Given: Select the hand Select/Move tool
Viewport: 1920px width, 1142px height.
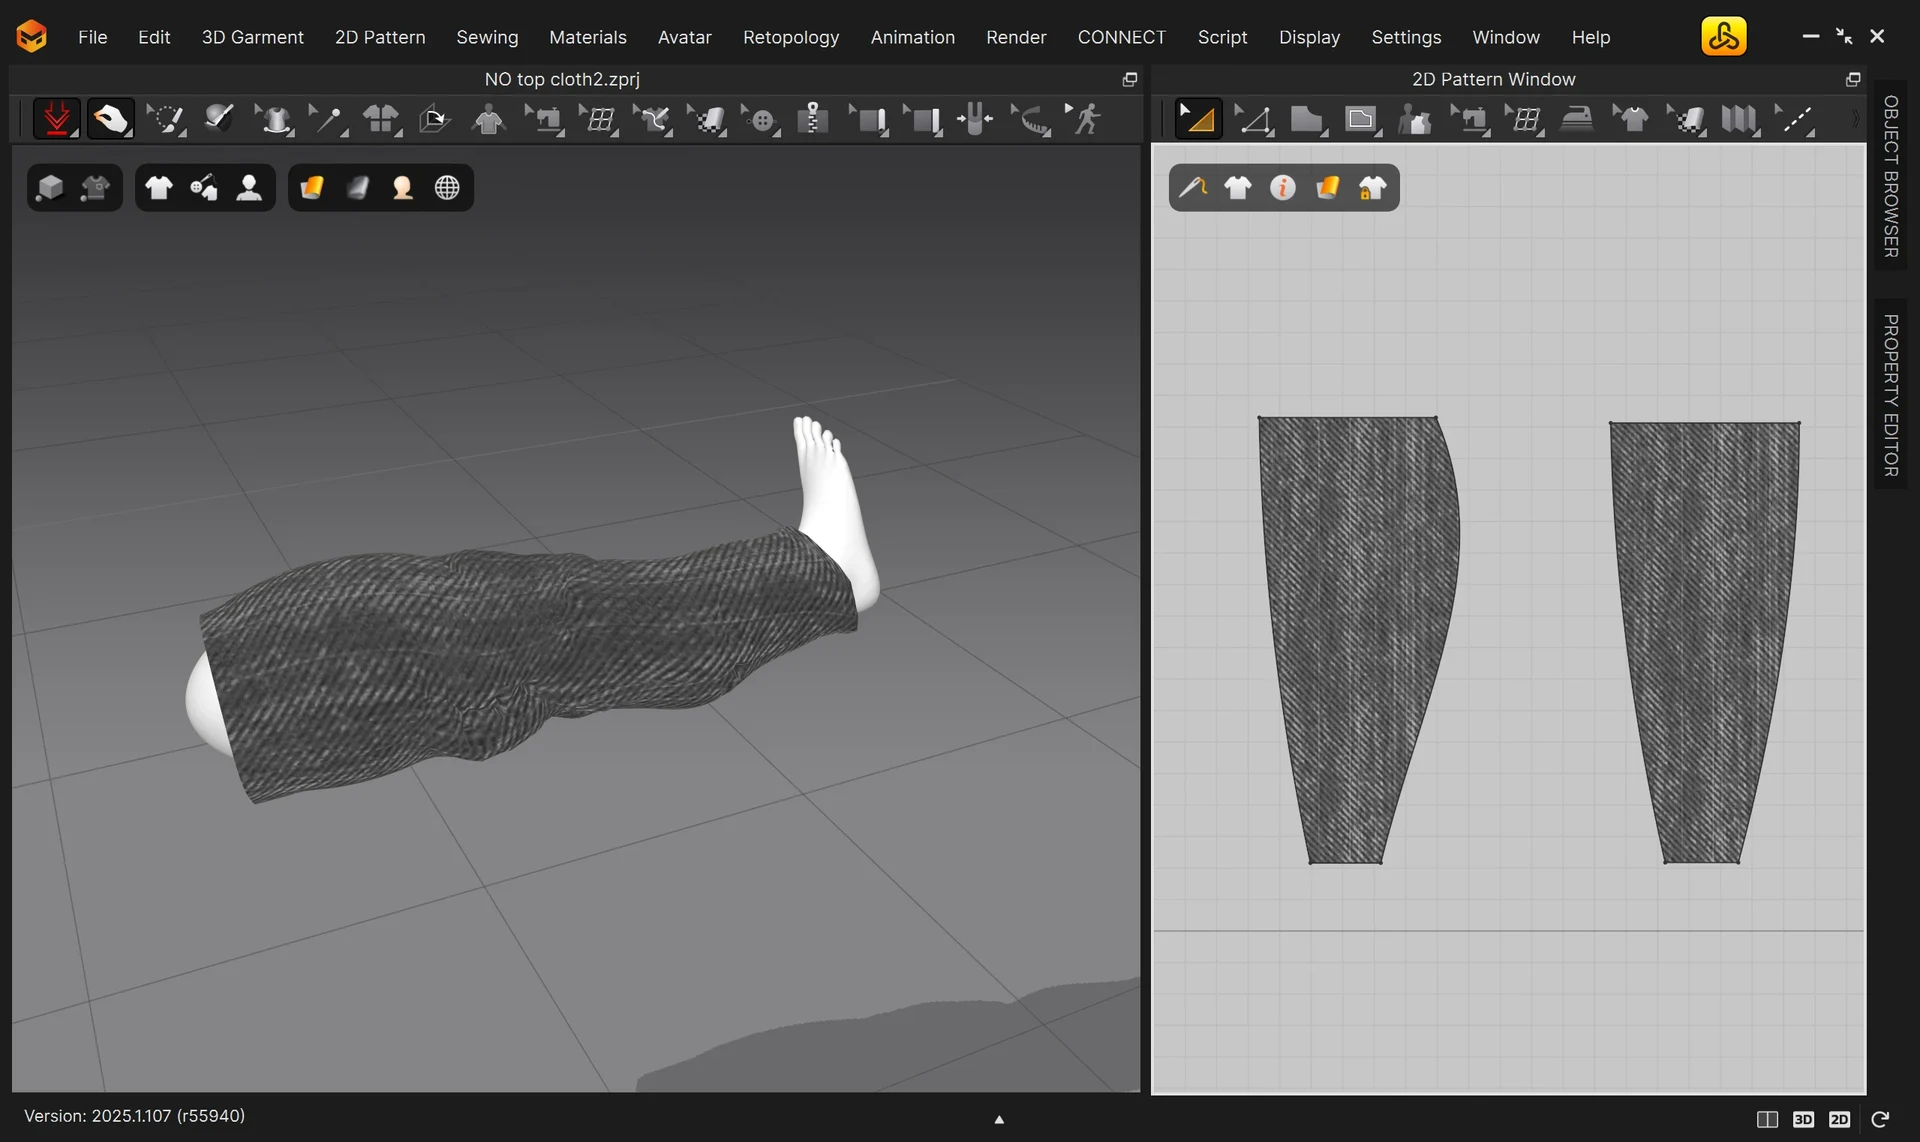Looking at the screenshot, I should (x=111, y=119).
